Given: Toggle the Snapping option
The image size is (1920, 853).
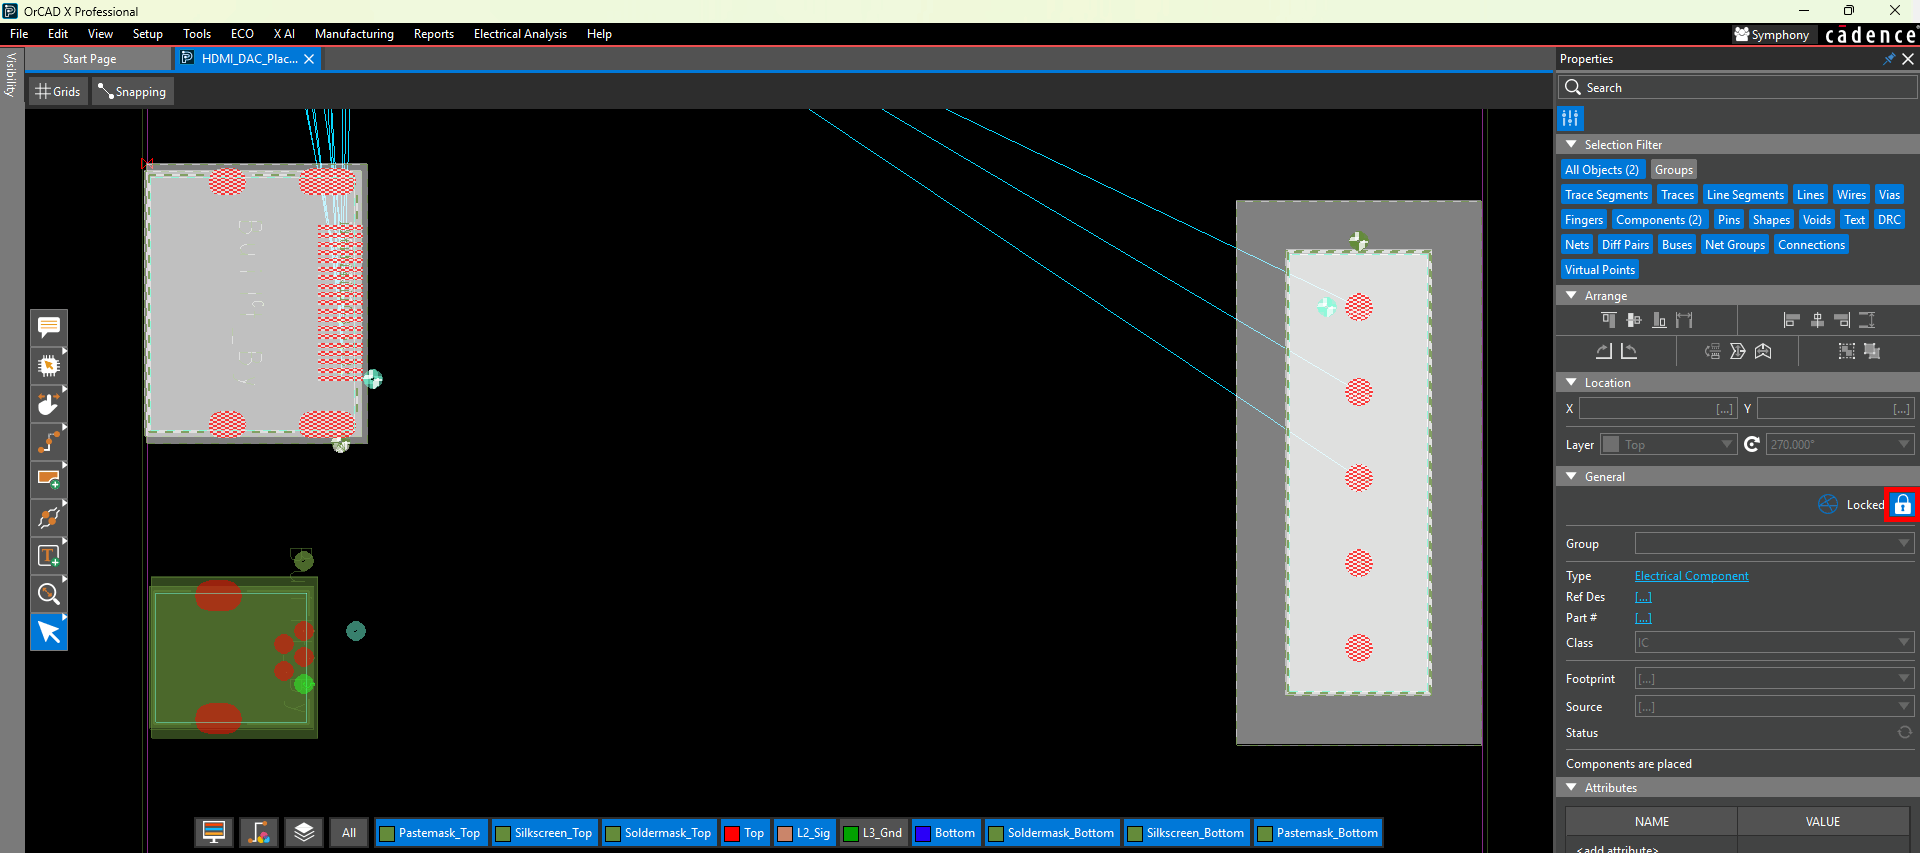Looking at the screenshot, I should [x=132, y=92].
